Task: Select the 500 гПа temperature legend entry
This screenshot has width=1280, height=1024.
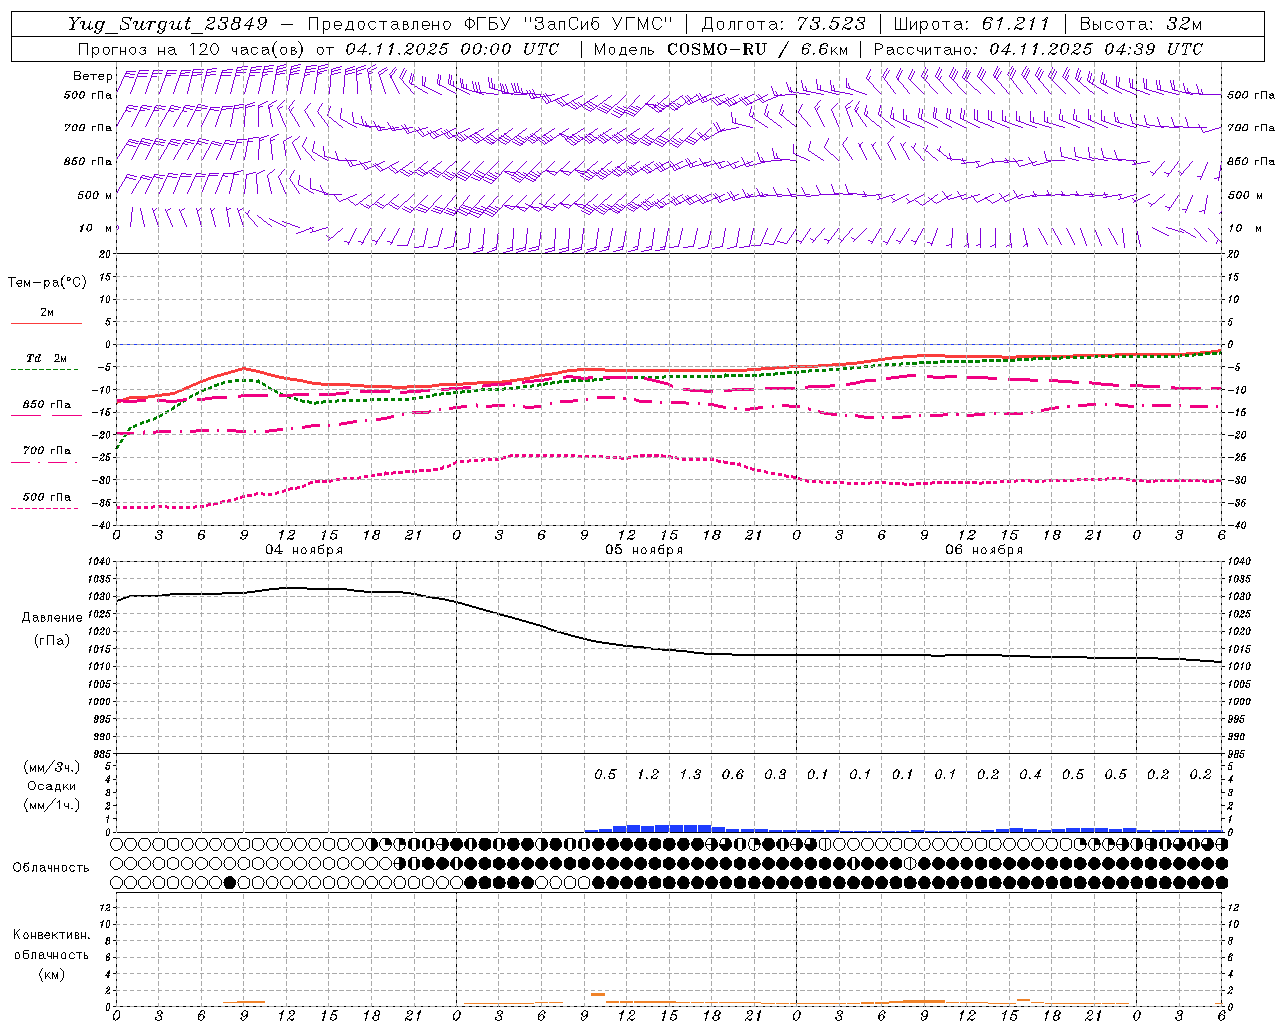Action: pos(46,497)
